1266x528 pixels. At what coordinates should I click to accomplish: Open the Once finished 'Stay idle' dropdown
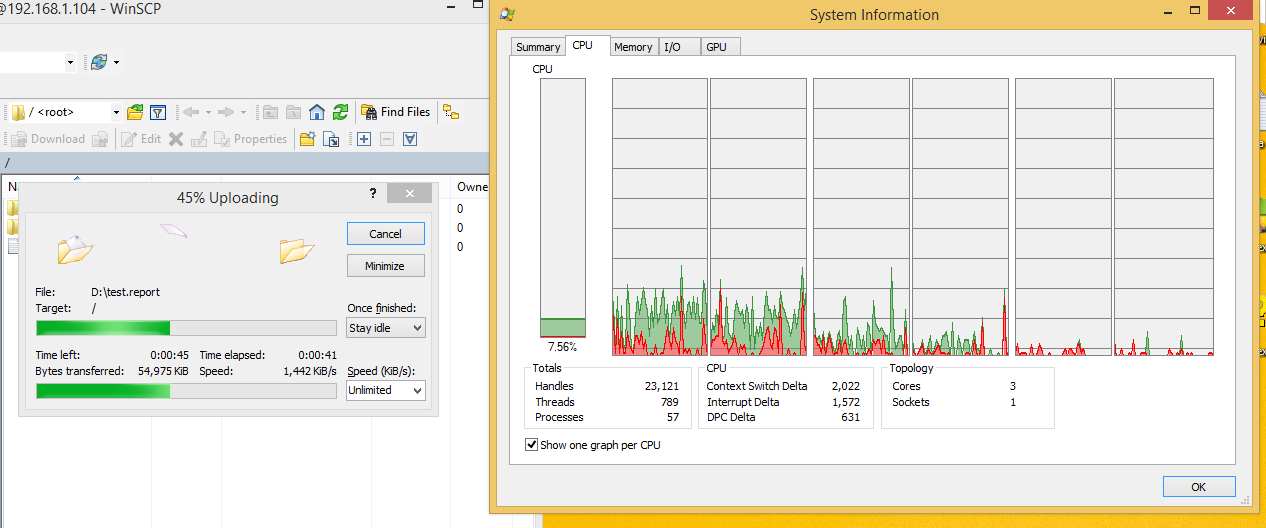385,328
